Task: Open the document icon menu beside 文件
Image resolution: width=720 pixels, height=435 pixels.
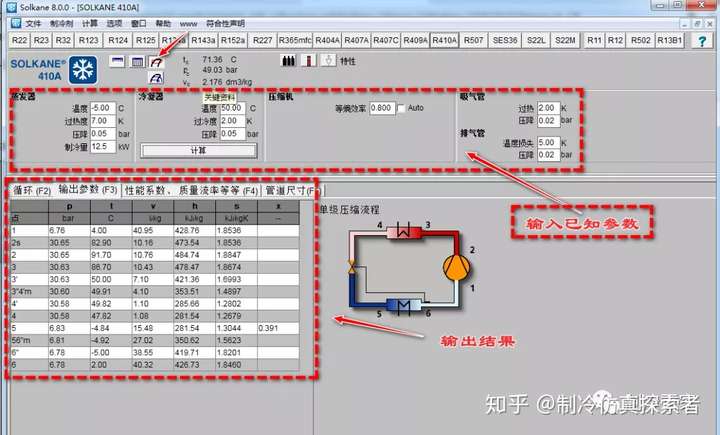Action: (x=16, y=23)
